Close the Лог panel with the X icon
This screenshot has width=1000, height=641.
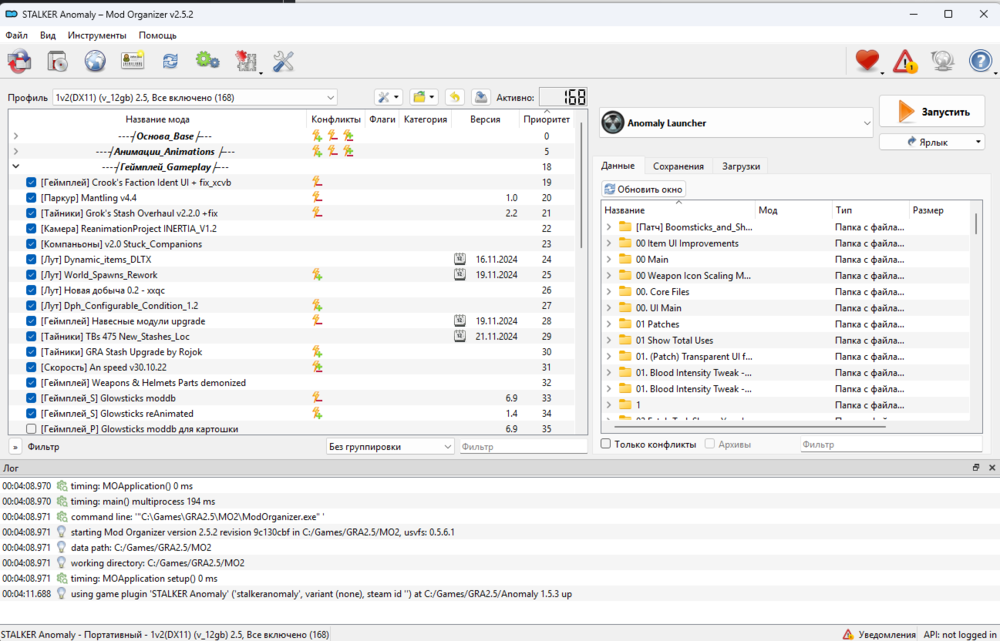(992, 468)
